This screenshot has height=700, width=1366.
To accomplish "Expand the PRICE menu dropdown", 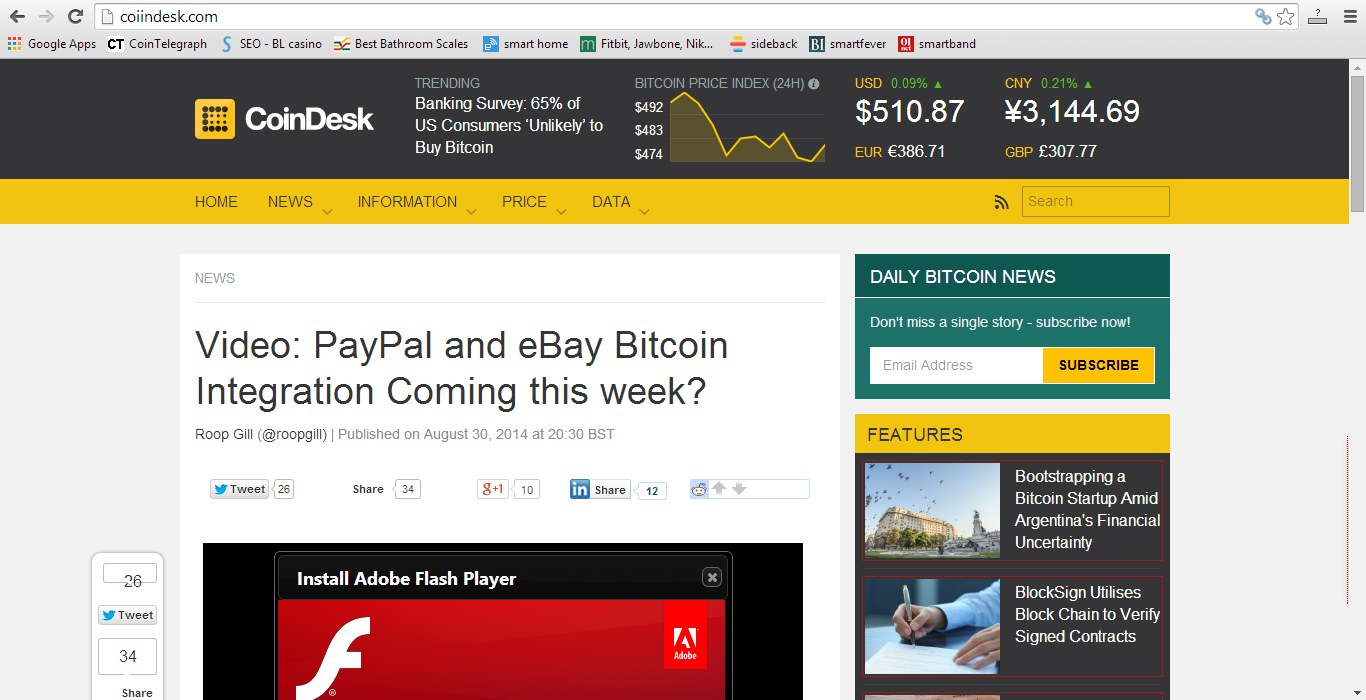I will 561,212.
